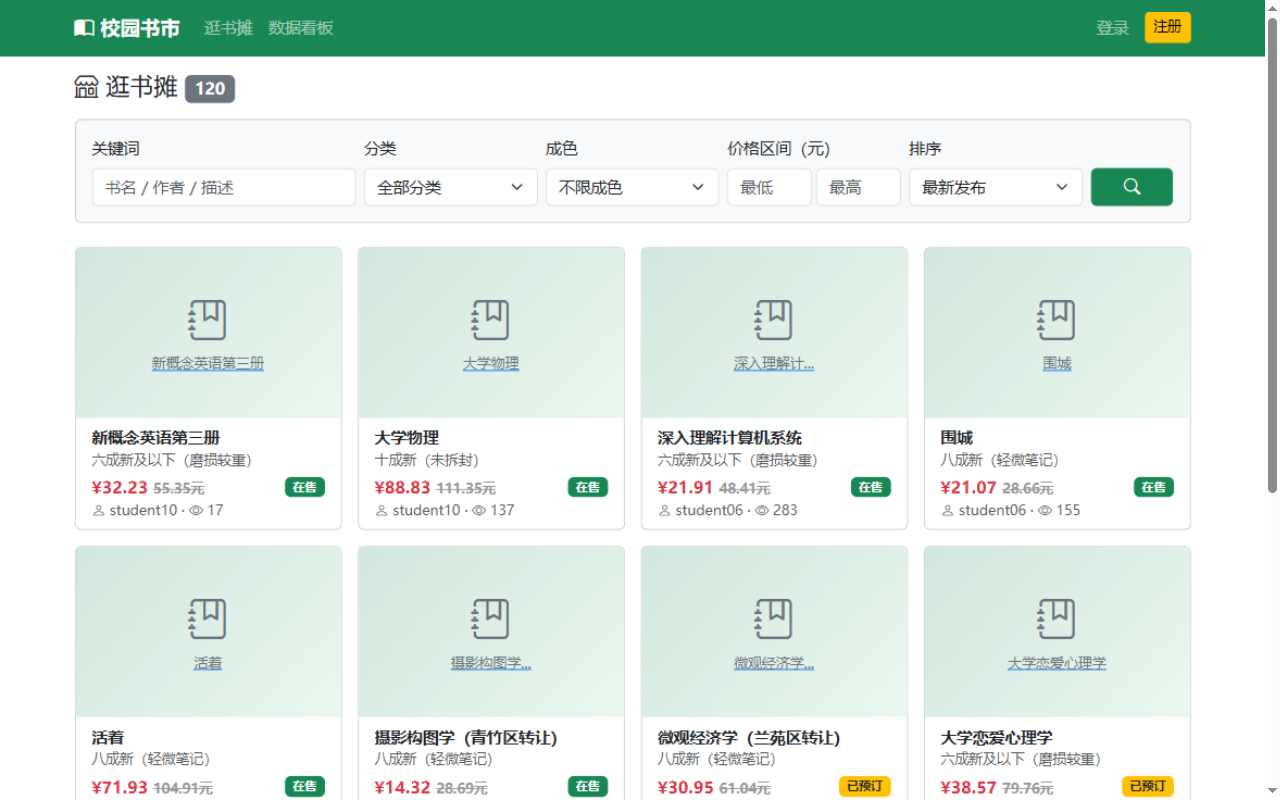Click the search magnifier button
The height and width of the screenshot is (800, 1280).
pyautogui.click(x=1131, y=187)
